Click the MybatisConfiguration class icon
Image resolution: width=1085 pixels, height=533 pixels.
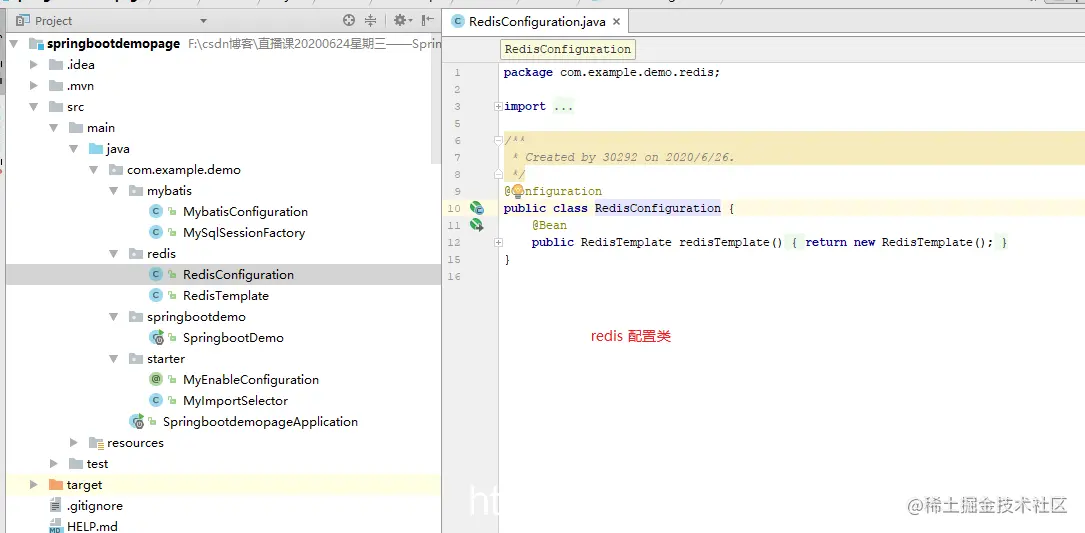click(x=156, y=212)
